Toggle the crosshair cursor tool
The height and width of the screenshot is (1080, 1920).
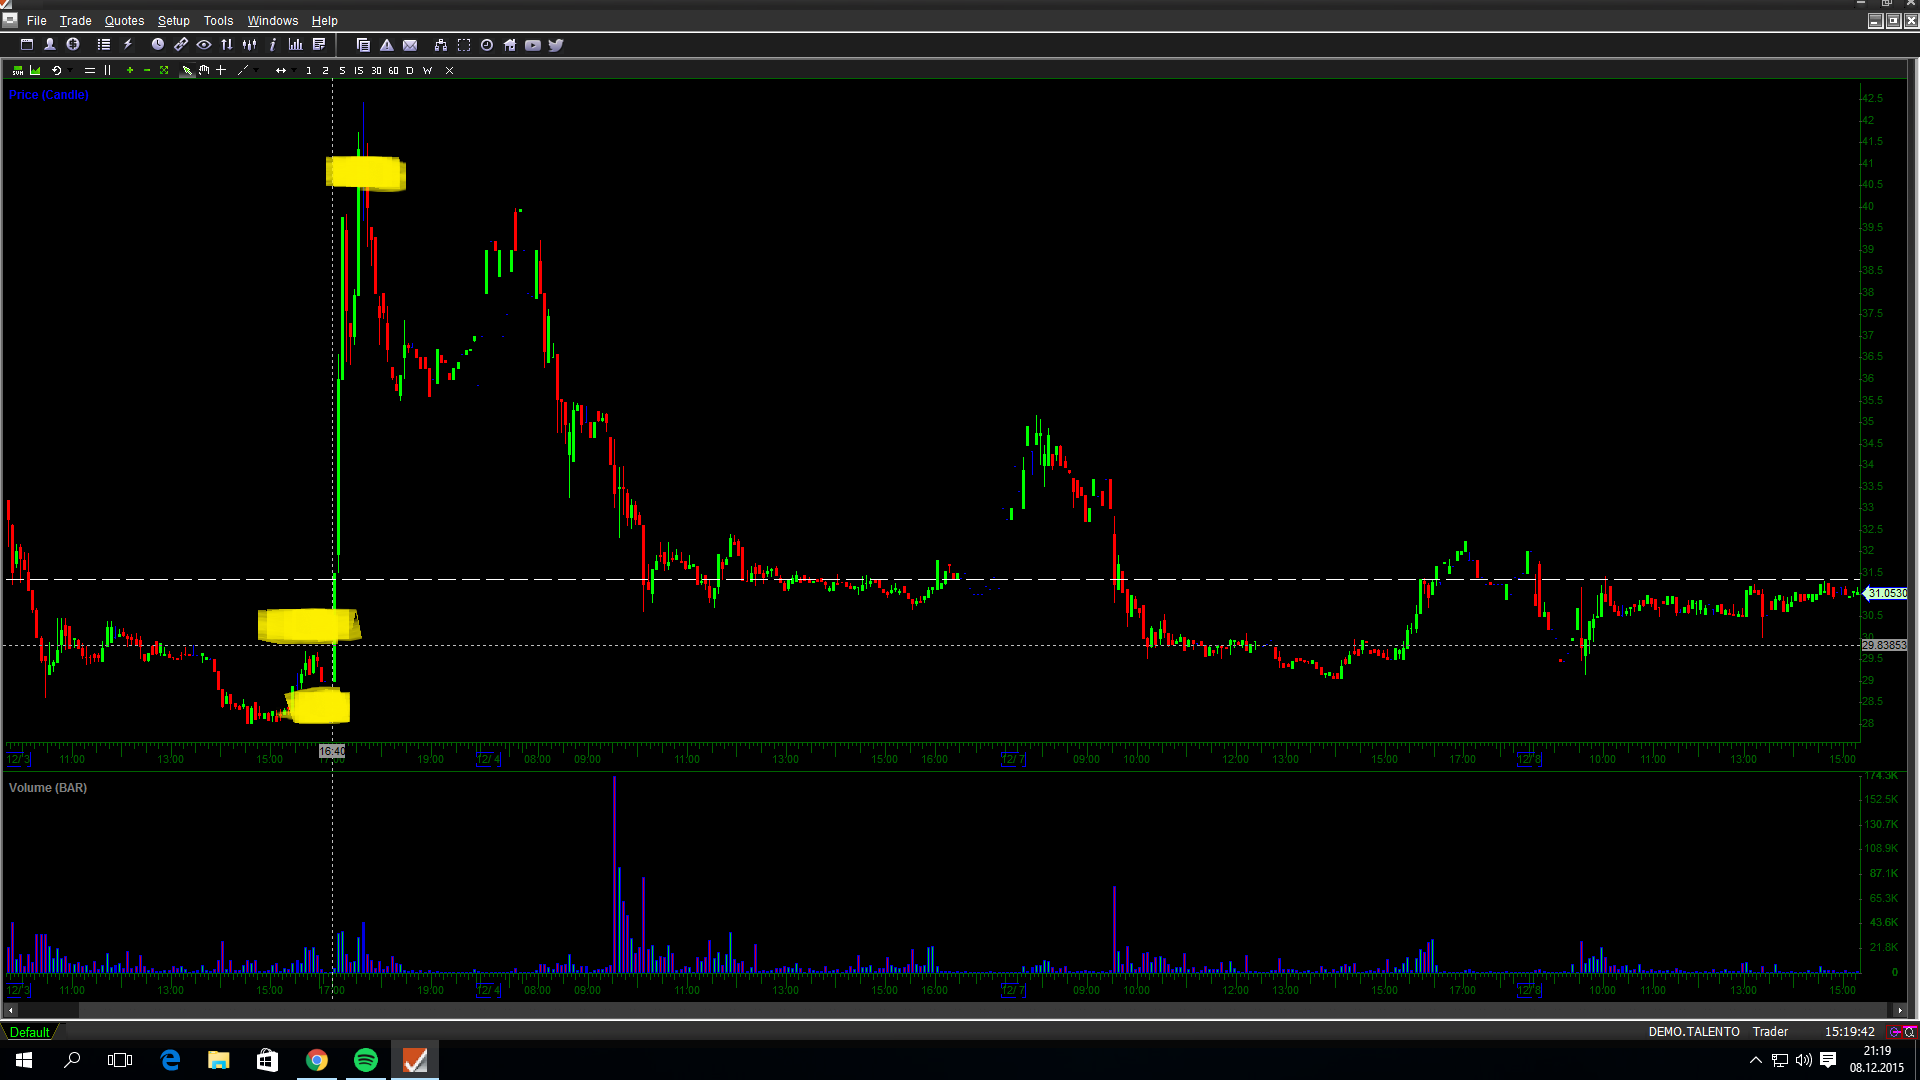click(x=221, y=71)
